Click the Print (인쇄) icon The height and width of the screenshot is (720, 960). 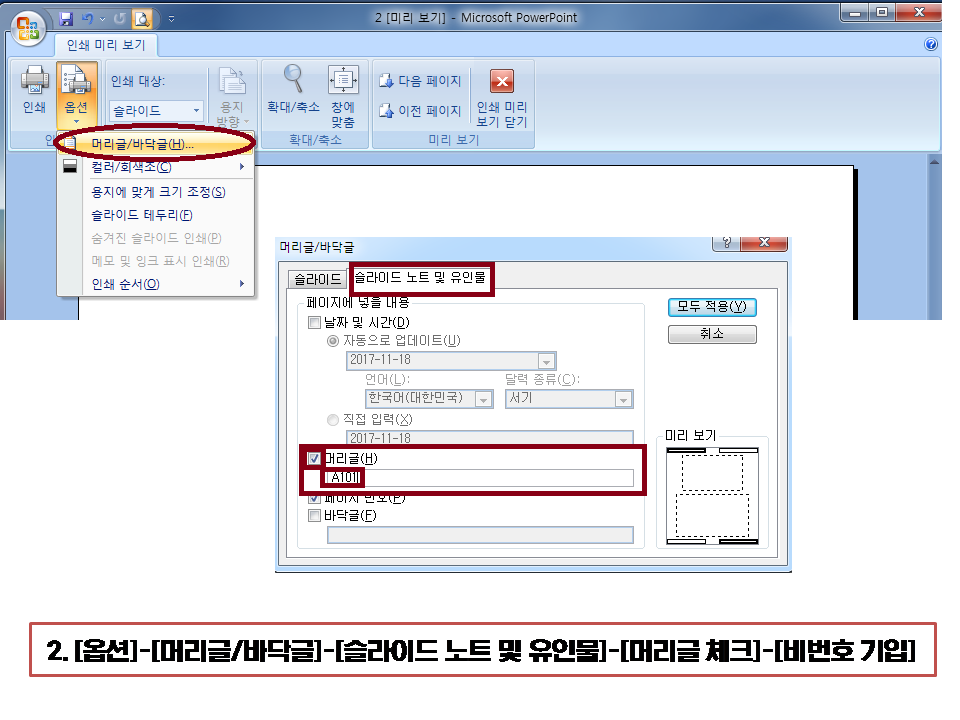(x=34, y=82)
